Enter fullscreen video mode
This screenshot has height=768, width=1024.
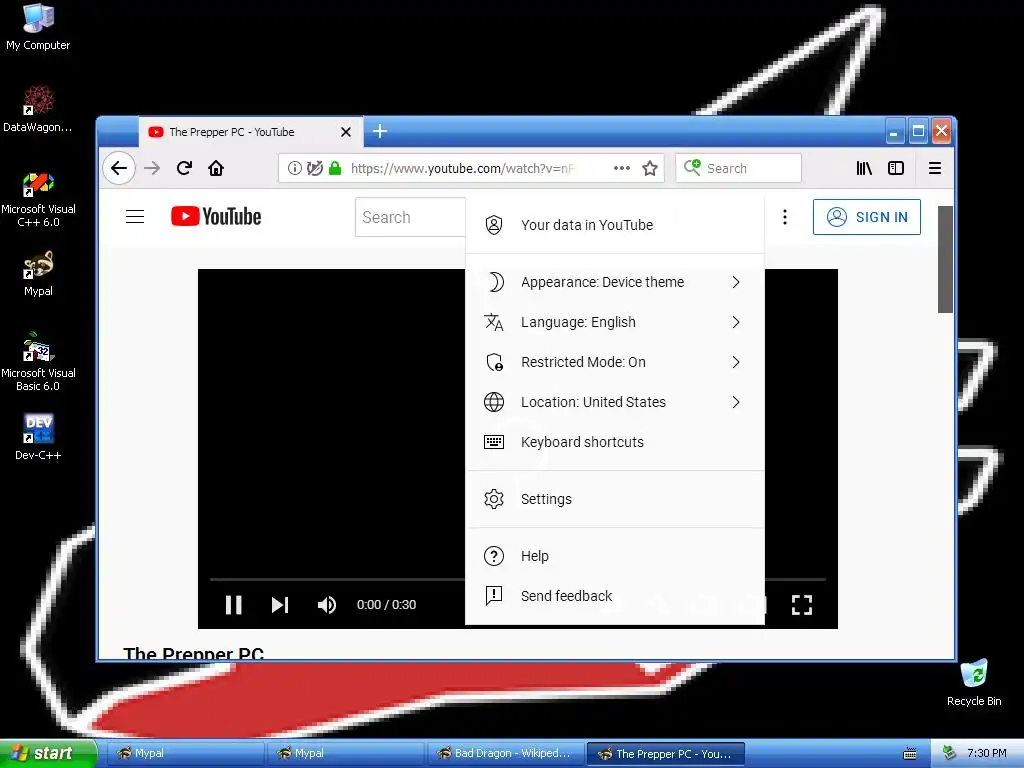802,605
